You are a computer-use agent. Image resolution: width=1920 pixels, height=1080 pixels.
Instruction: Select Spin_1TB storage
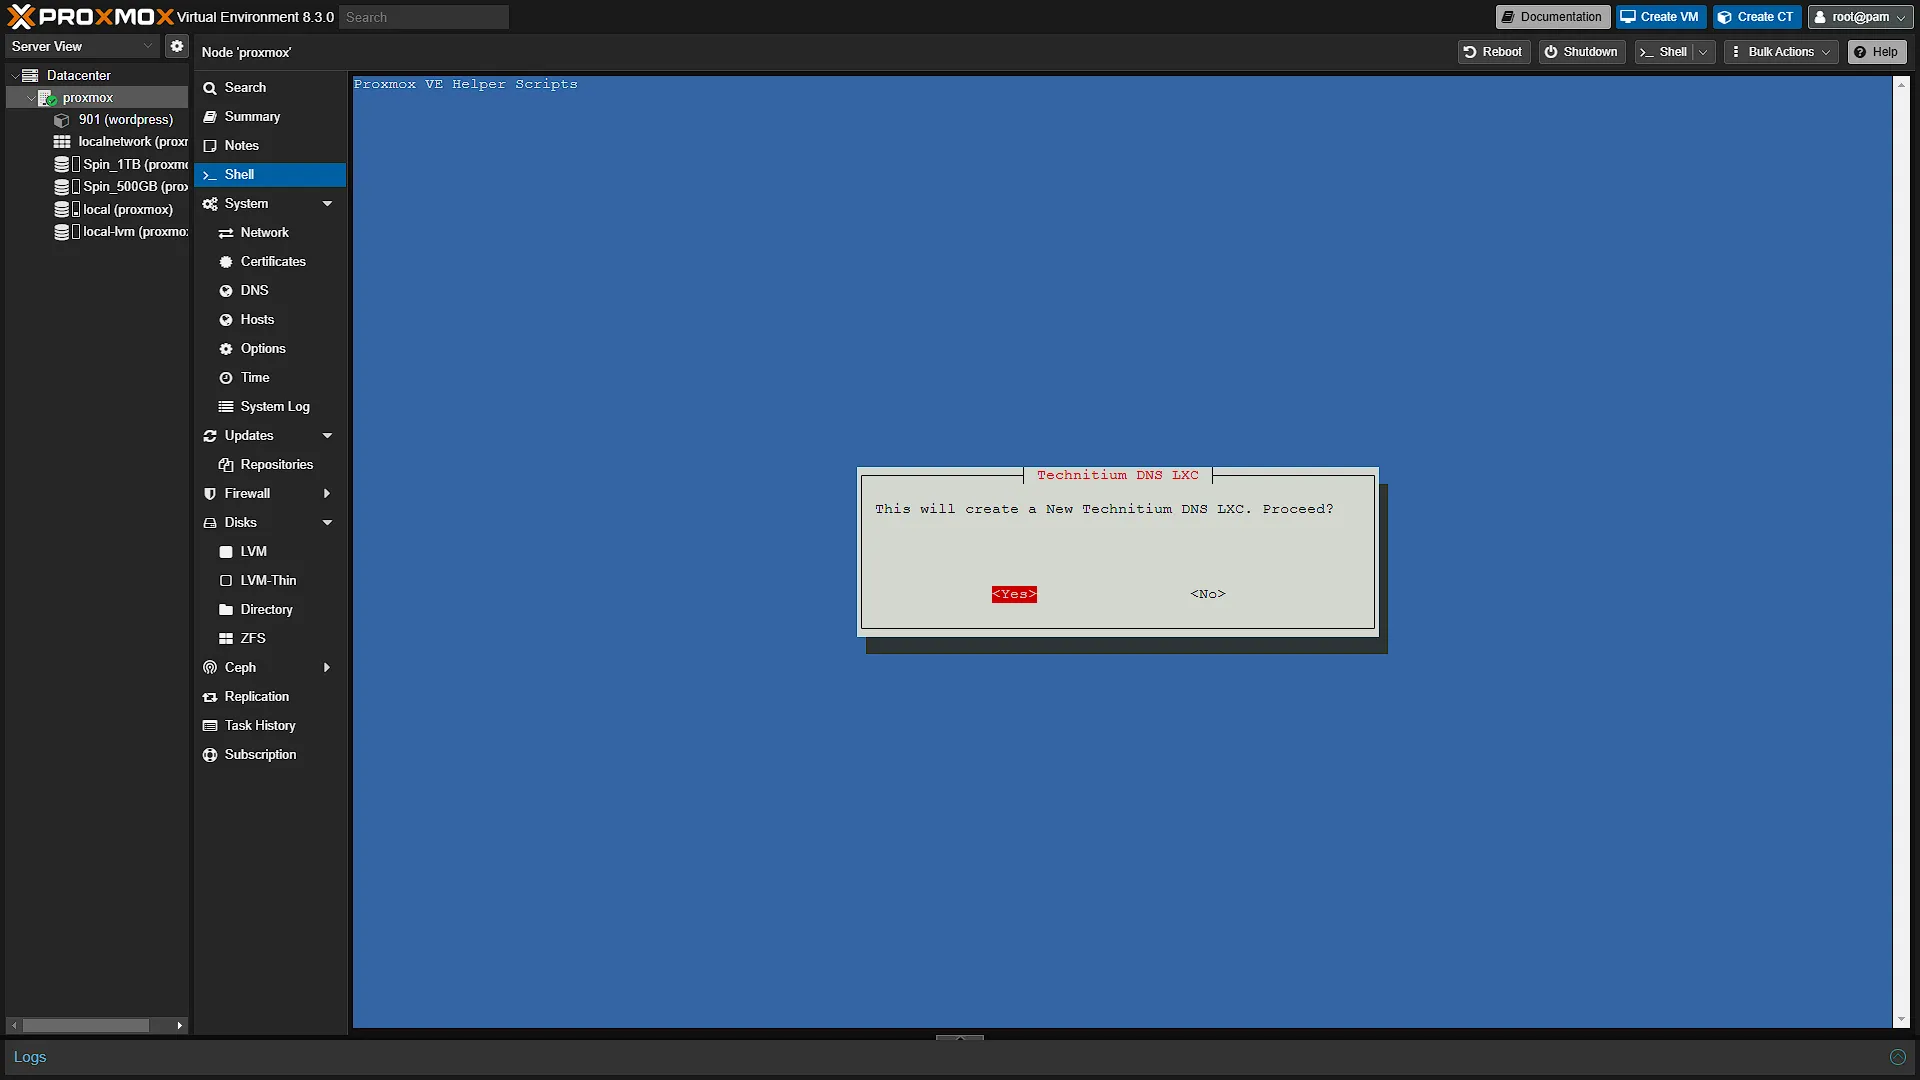tap(121, 164)
